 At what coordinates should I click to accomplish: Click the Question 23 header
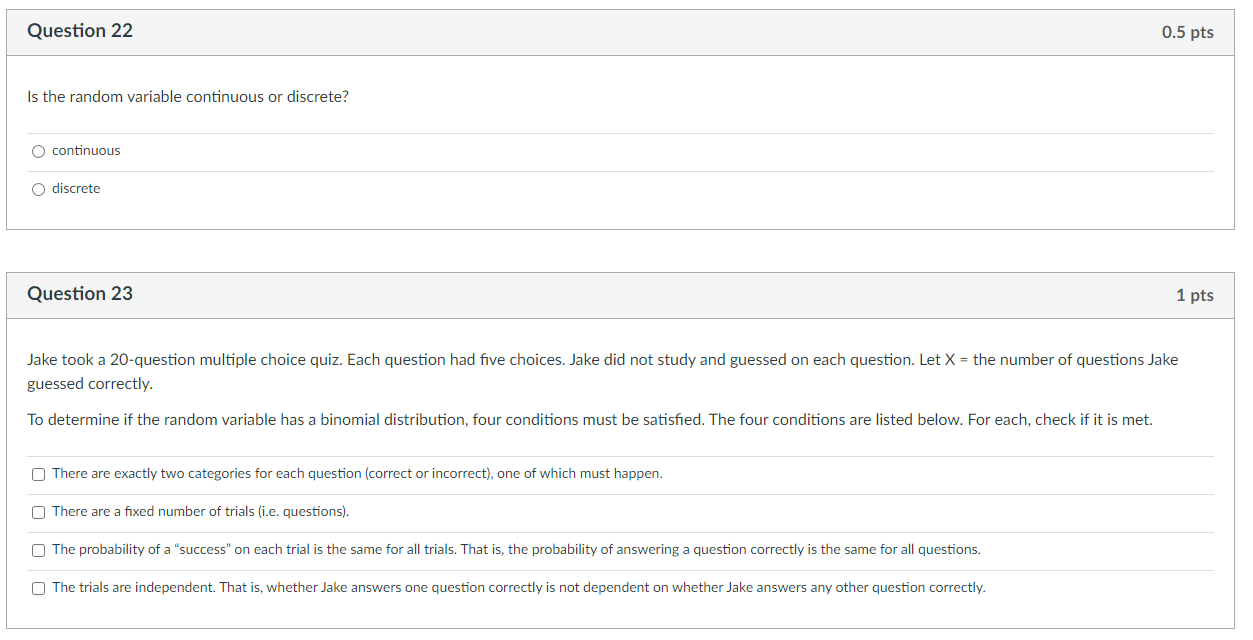pyautogui.click(x=80, y=294)
